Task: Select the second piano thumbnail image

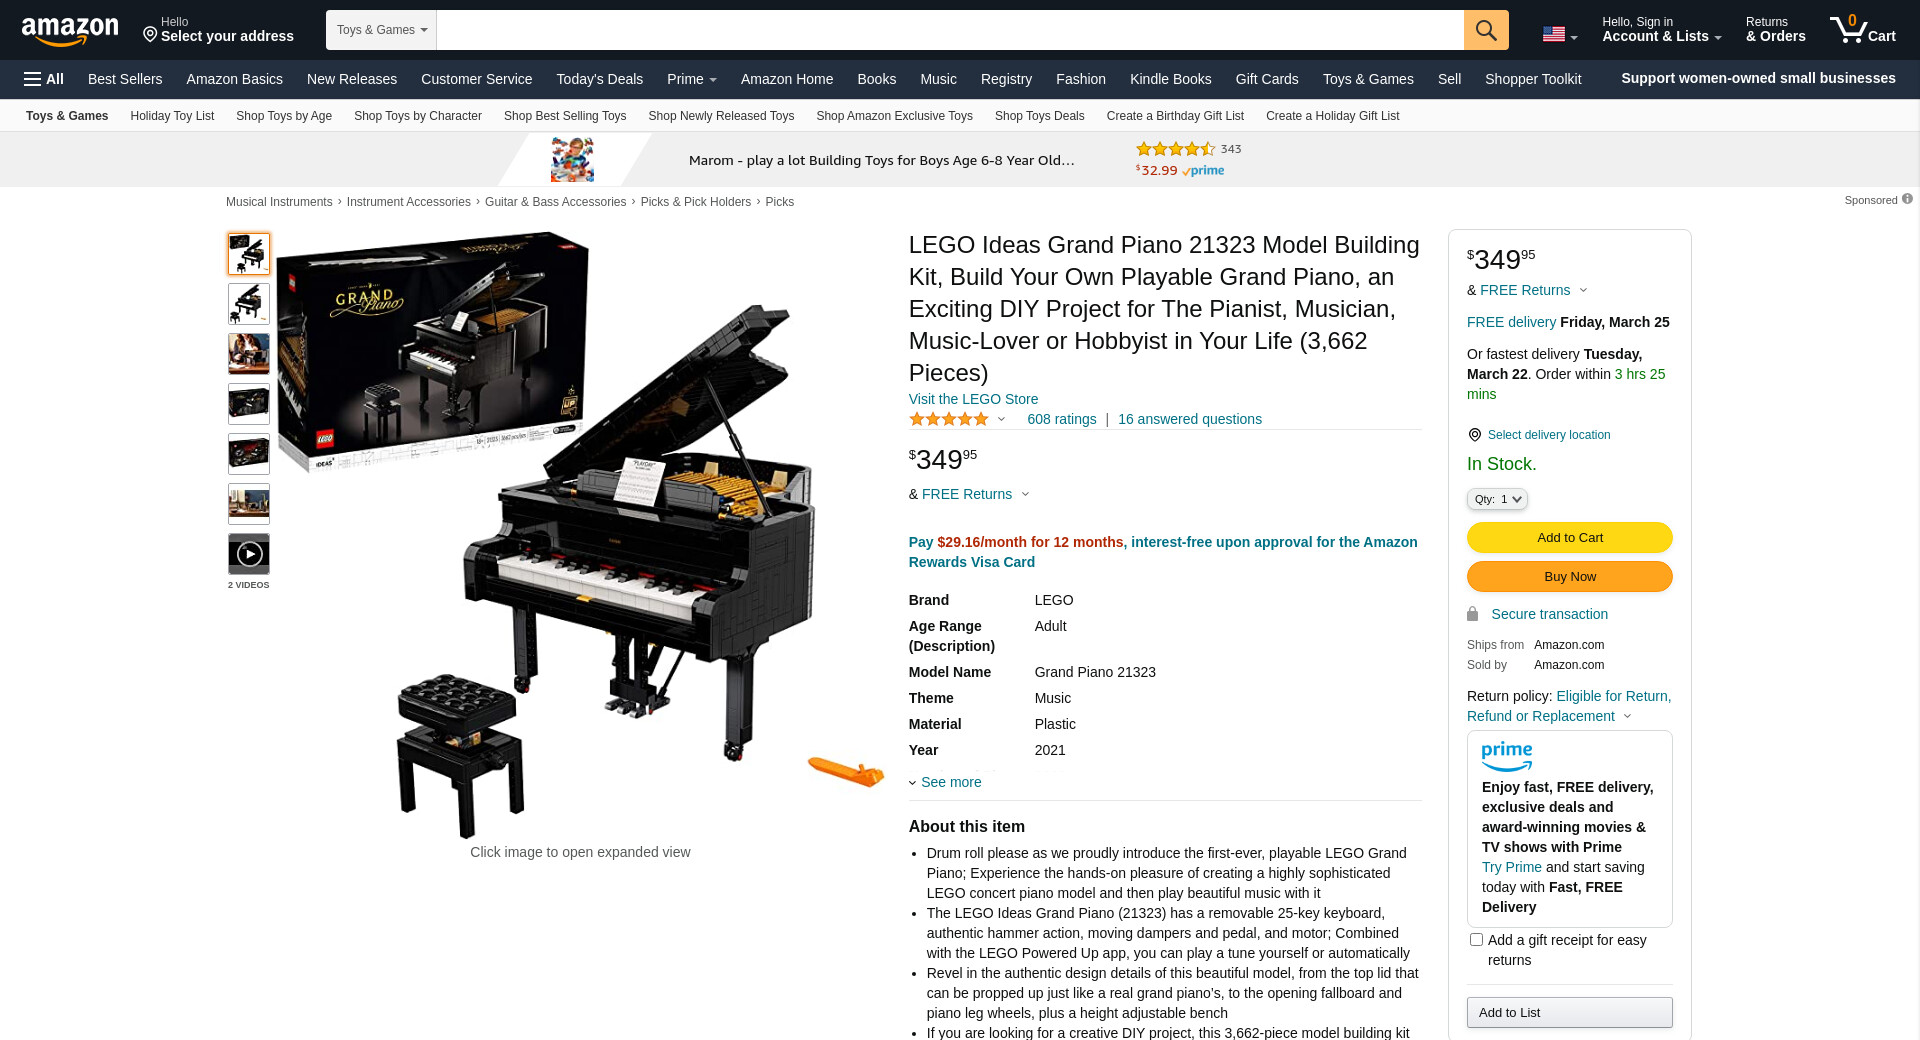Action: click(249, 304)
